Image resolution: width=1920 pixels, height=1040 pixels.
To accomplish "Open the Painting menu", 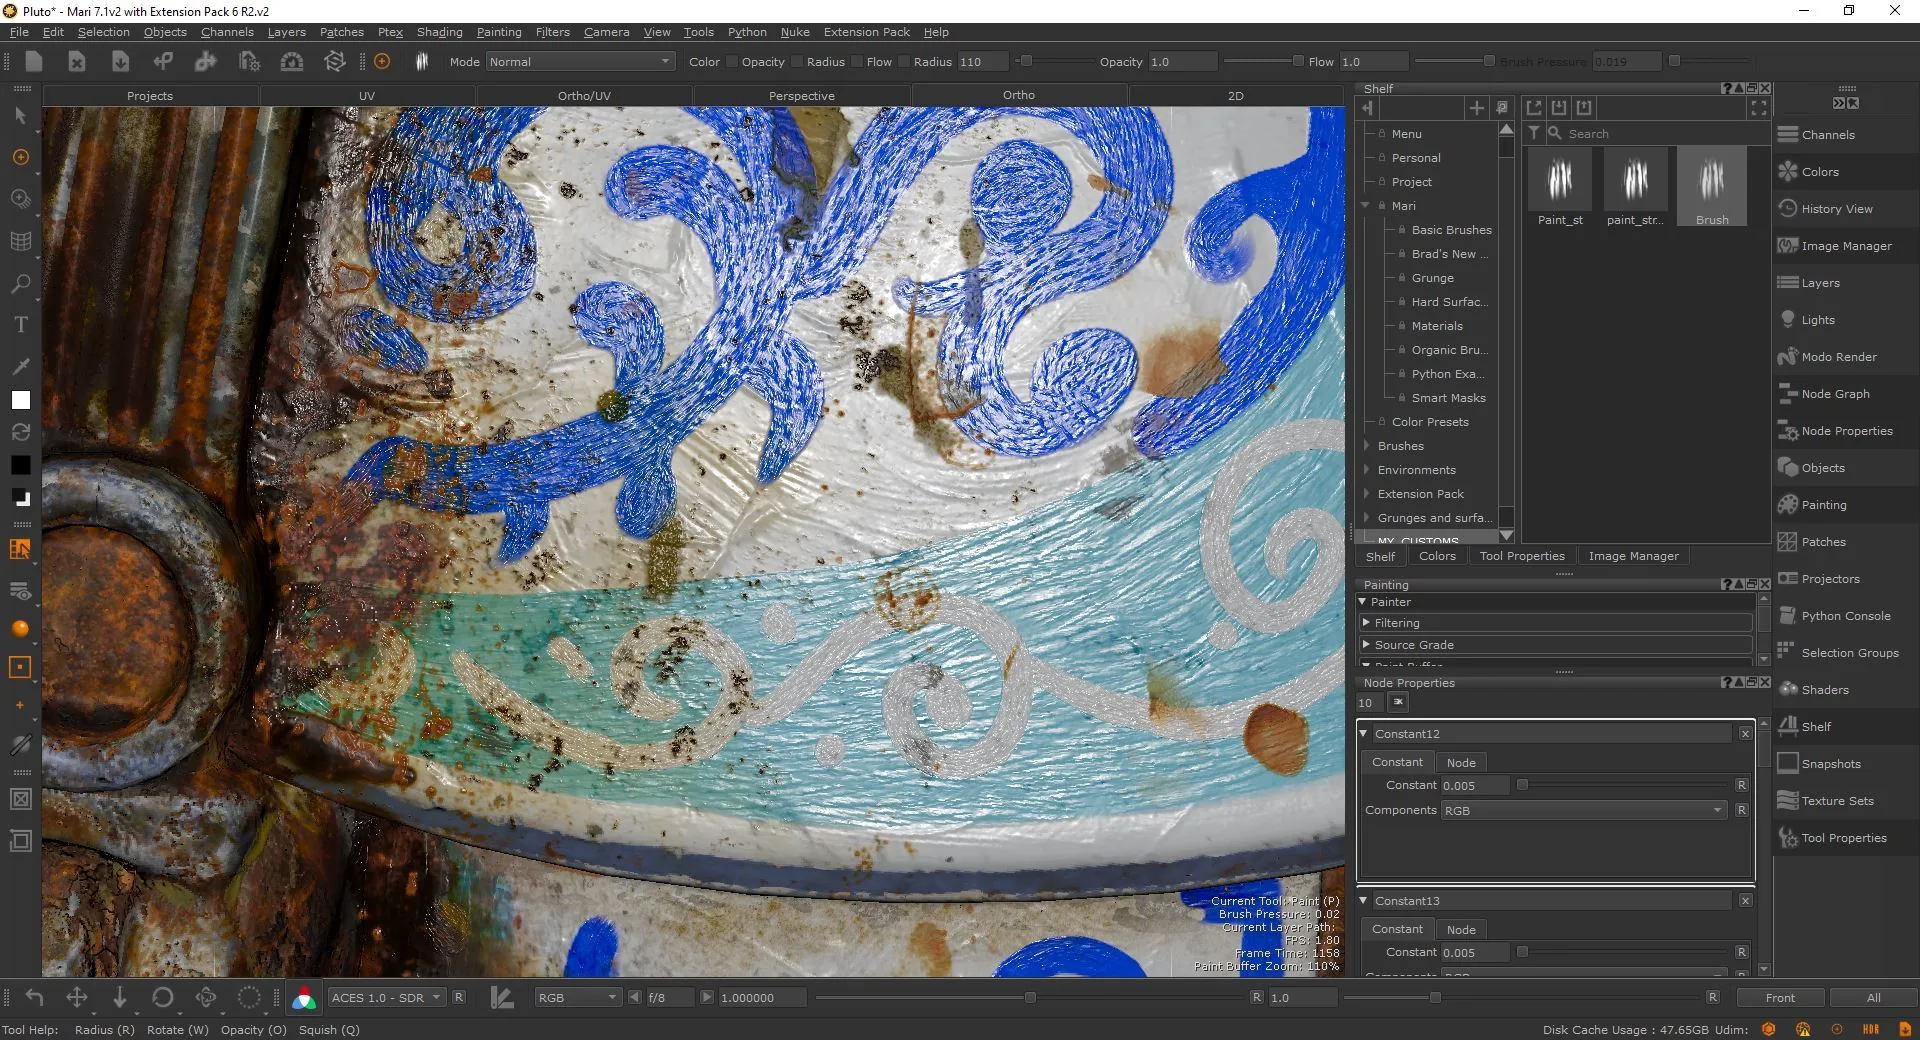I will click(499, 32).
